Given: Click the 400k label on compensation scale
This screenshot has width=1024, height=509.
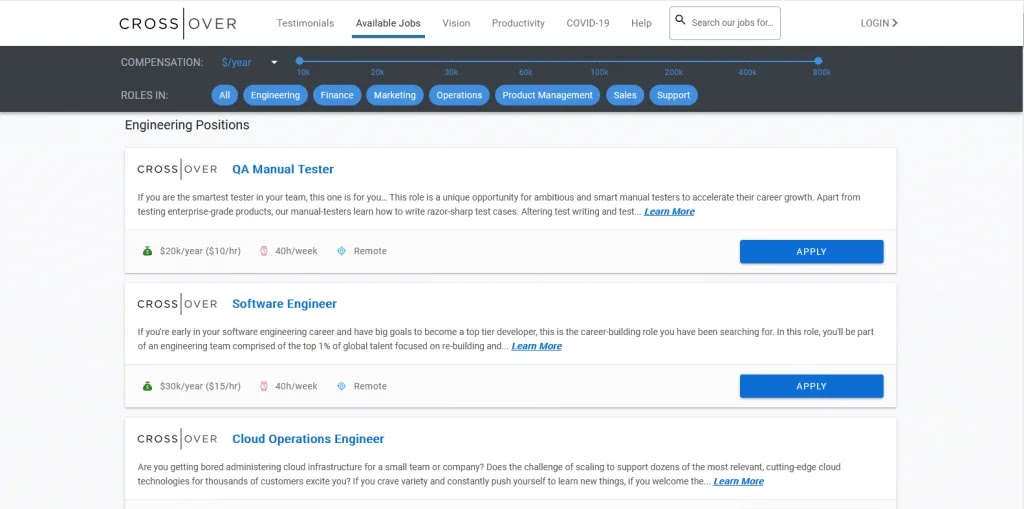Looking at the screenshot, I should (748, 73).
